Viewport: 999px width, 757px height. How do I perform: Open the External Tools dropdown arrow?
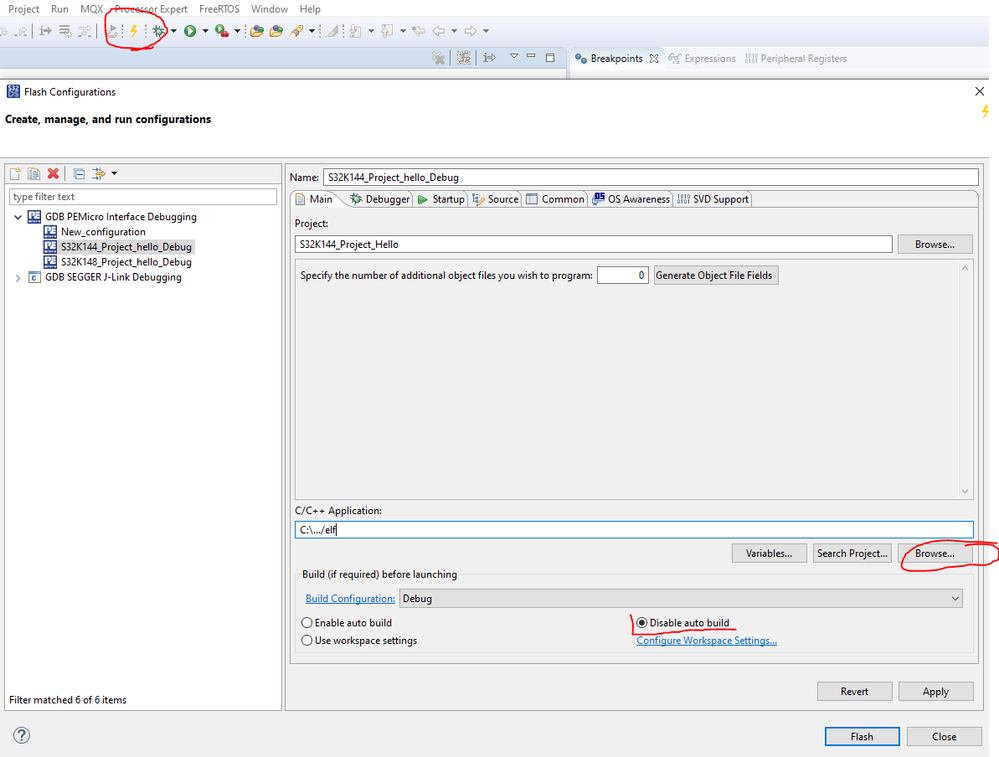237,31
